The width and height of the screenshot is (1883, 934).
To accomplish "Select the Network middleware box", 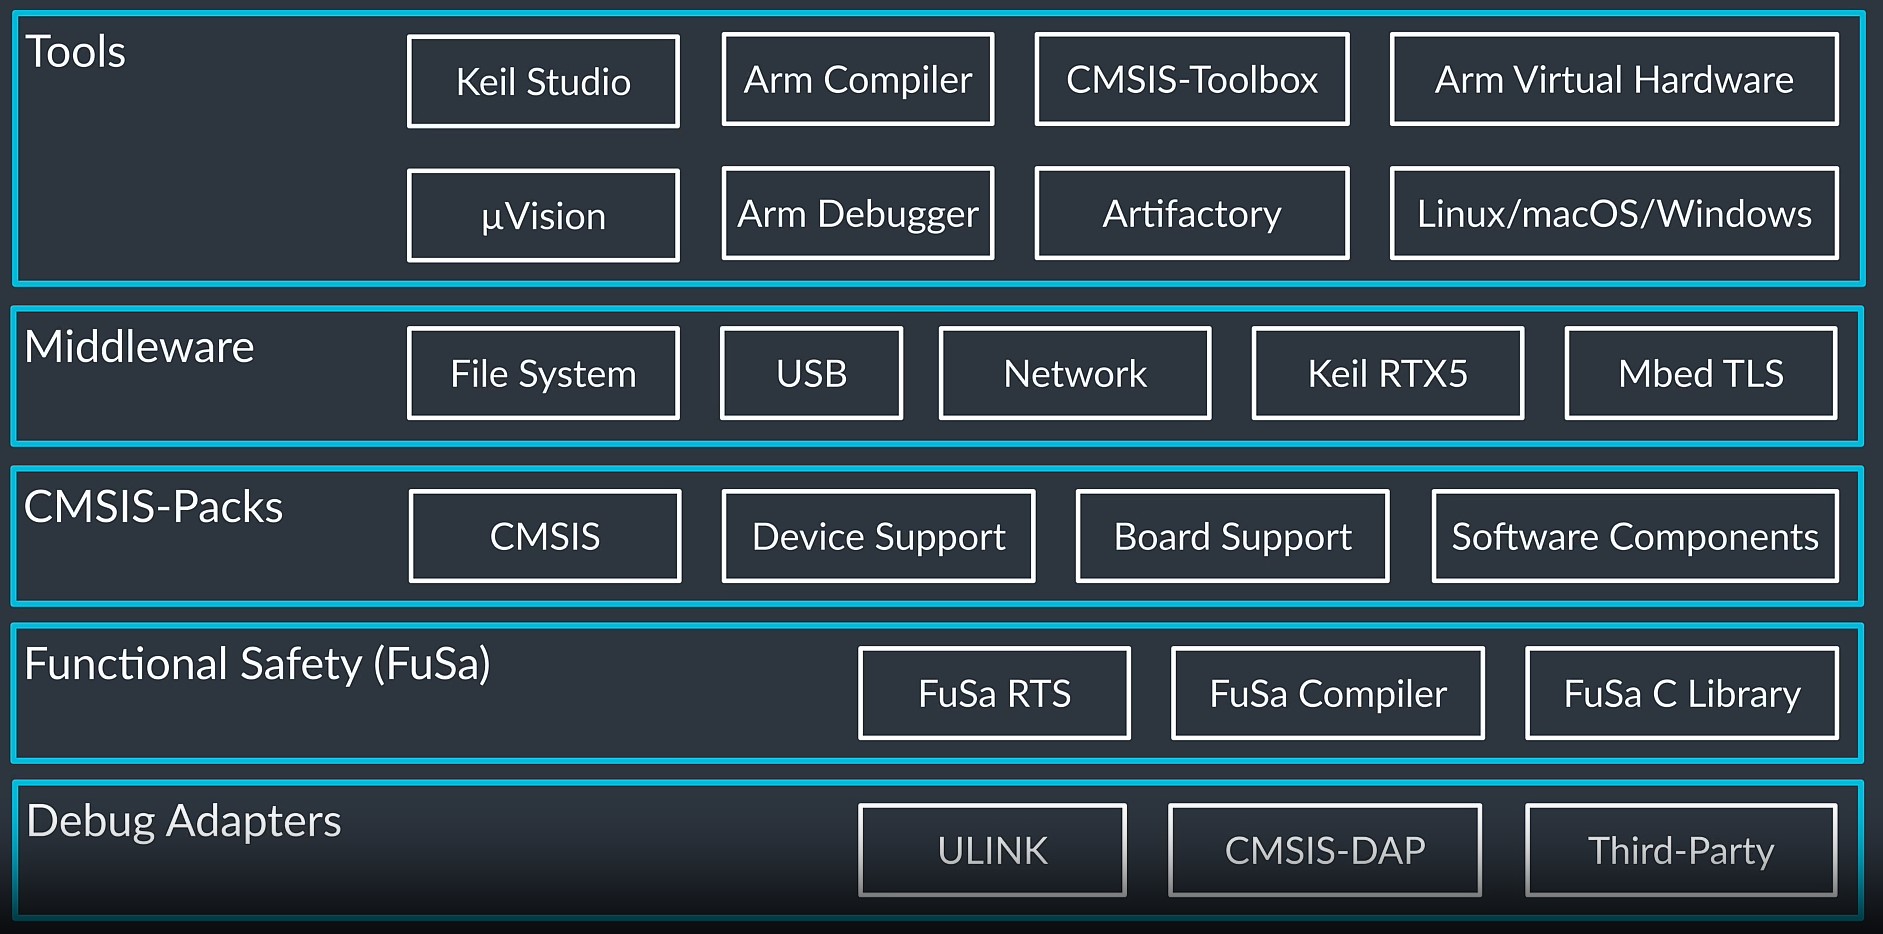I will (1074, 373).
